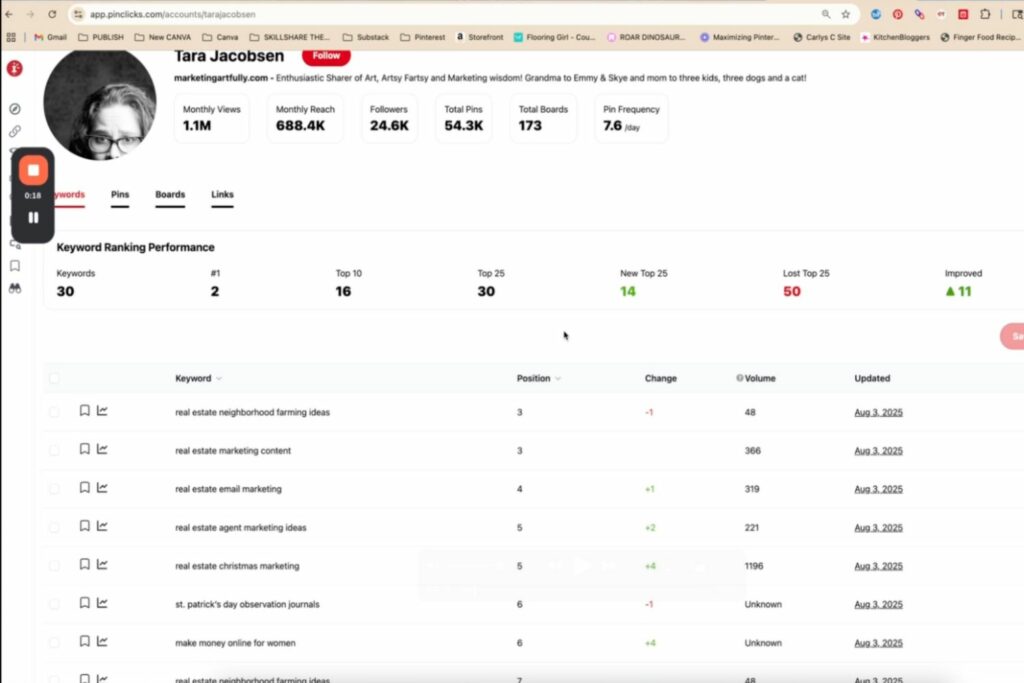
Task: Open the bookmark icon in left sidebar
Action: 14,266
